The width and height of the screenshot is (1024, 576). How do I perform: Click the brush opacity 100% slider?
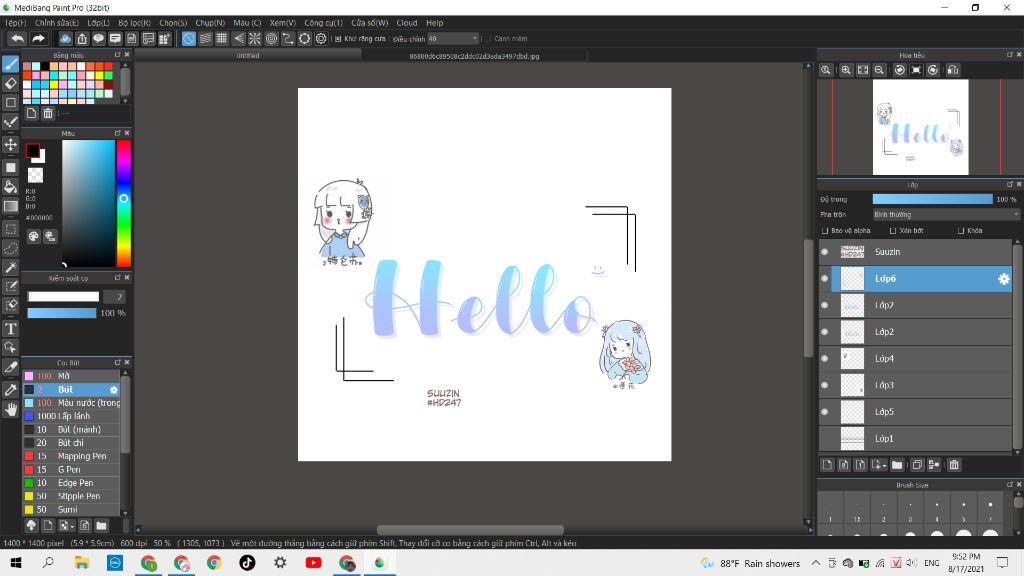pos(62,313)
